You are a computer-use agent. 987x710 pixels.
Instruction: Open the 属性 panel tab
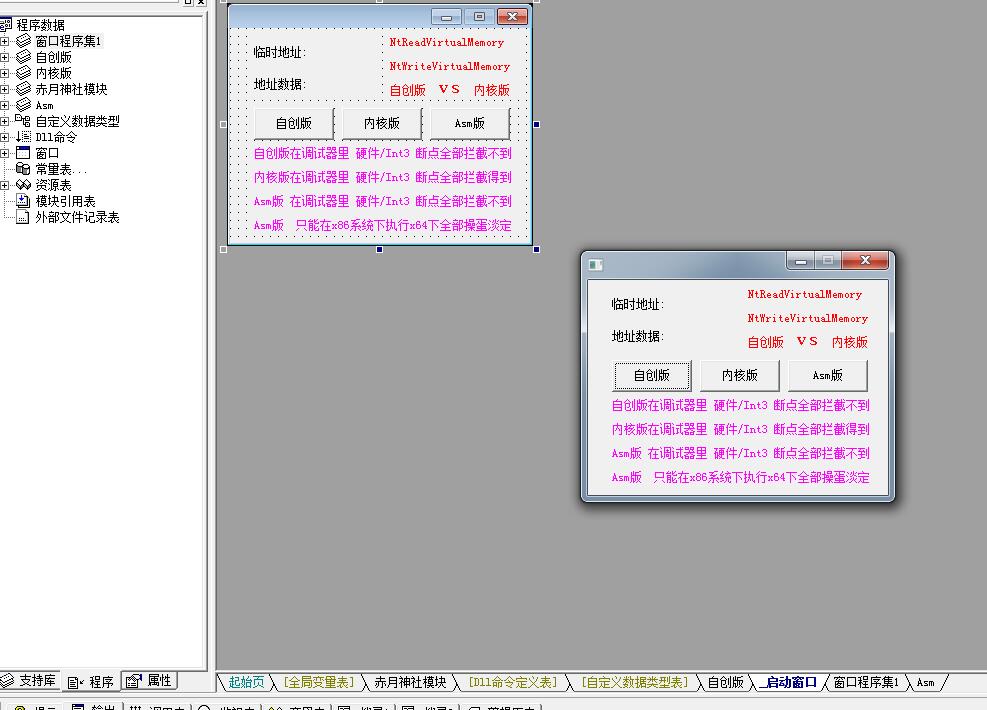tap(149, 680)
